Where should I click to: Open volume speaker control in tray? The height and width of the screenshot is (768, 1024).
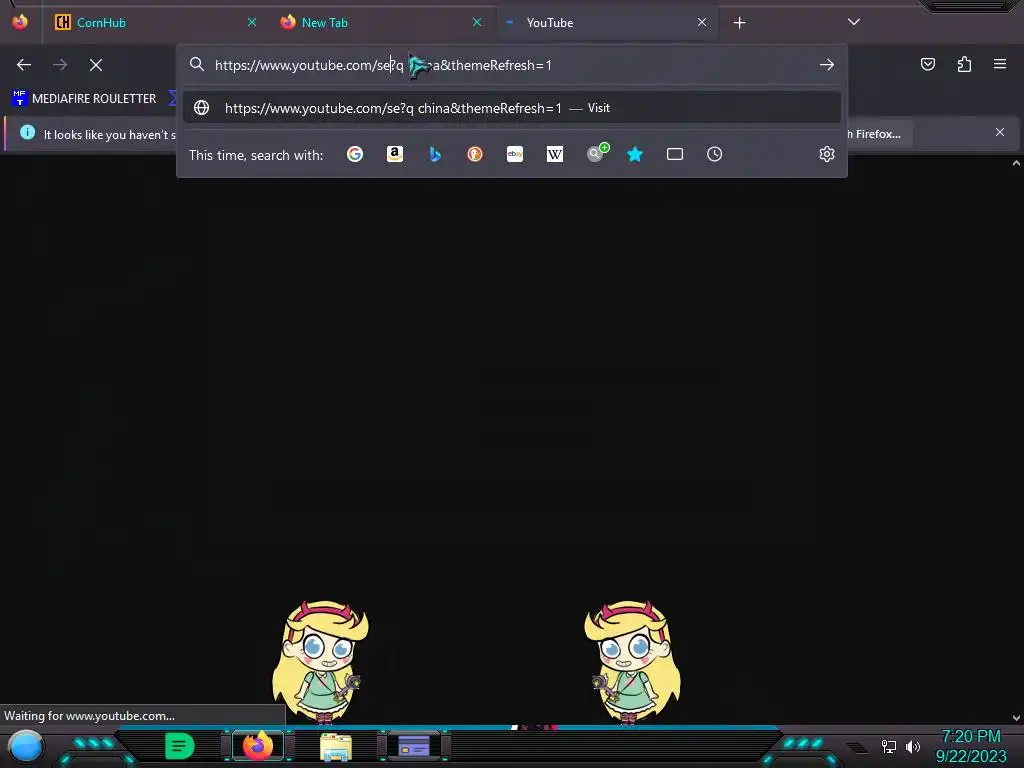click(912, 746)
